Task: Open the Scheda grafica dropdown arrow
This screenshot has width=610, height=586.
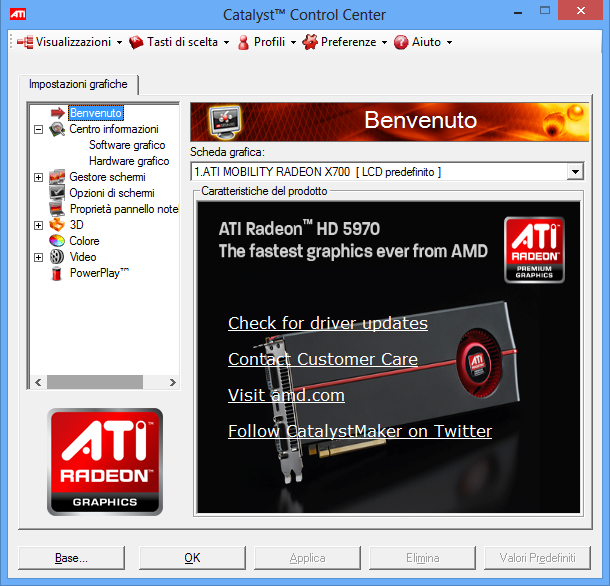Action: [x=575, y=172]
